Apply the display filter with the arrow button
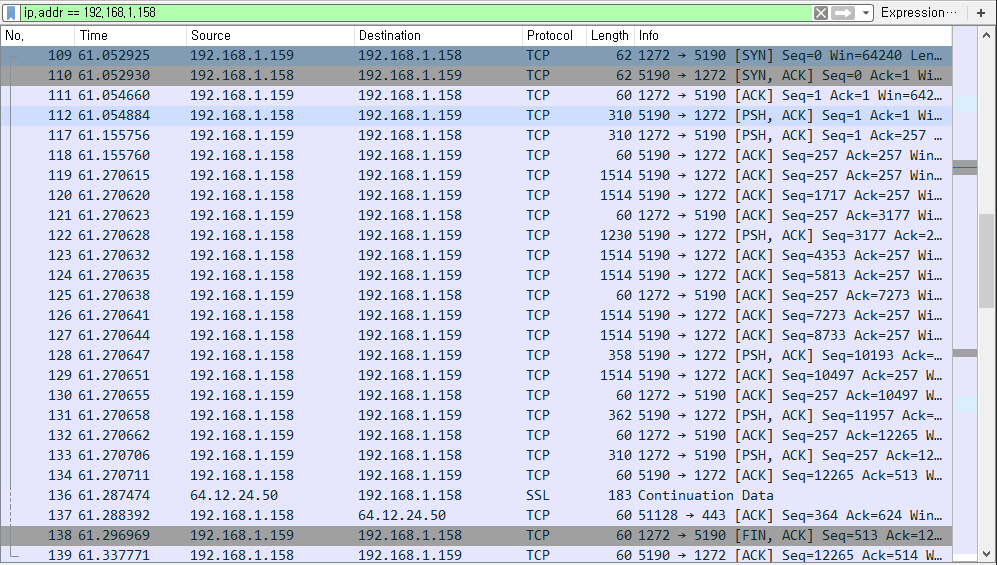997x565 pixels. pyautogui.click(x=842, y=13)
